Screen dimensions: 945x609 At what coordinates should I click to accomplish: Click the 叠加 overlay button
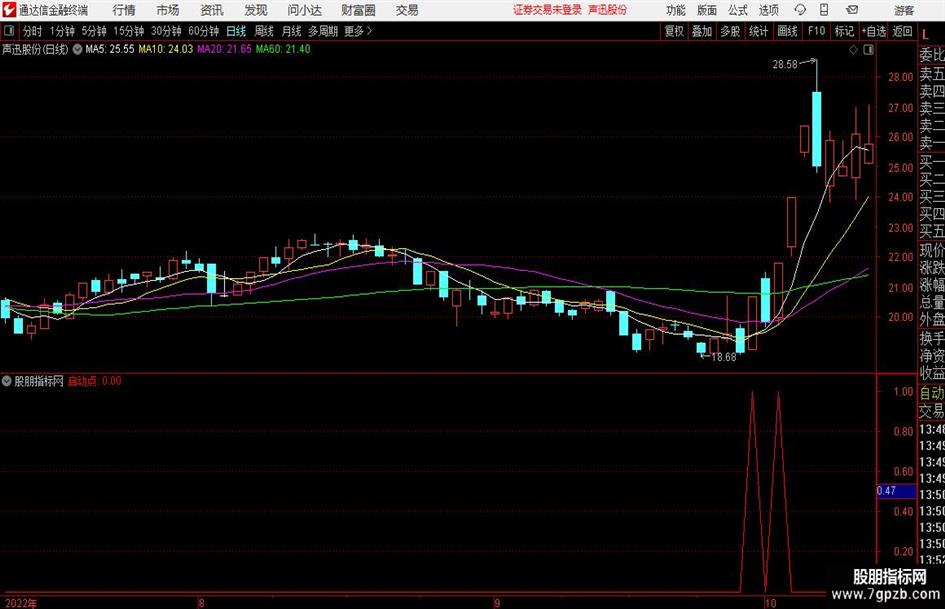[x=702, y=31]
